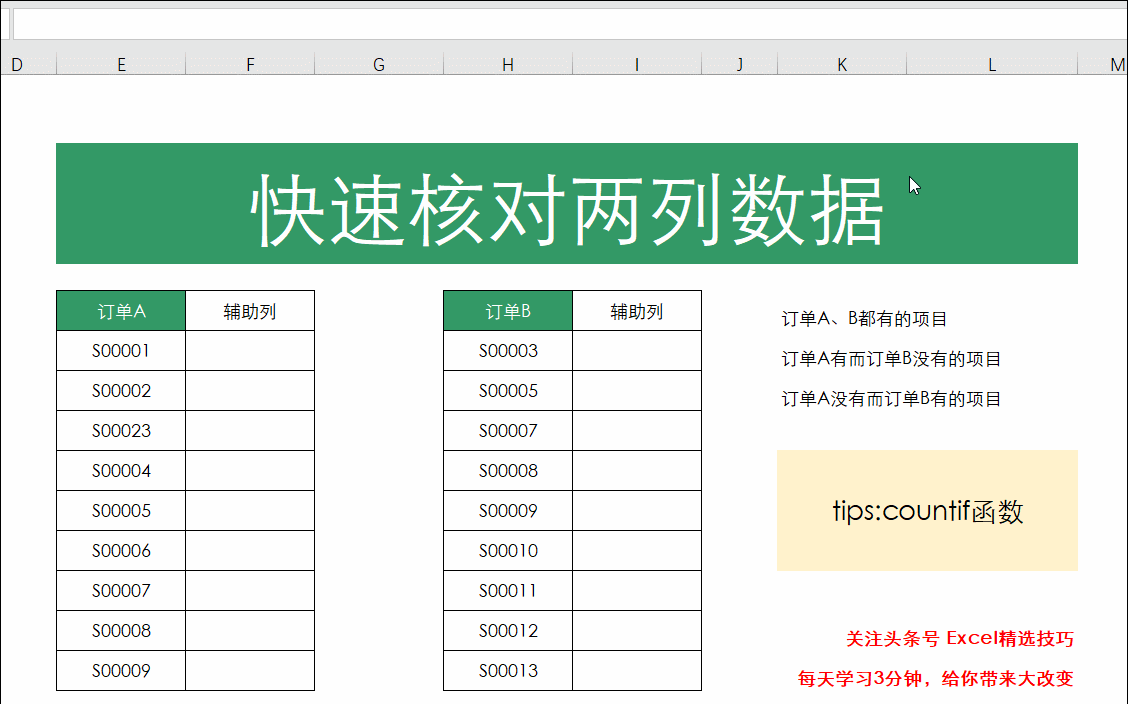Click empty 辅助列 cell next to S00003
The height and width of the screenshot is (704, 1128).
(x=637, y=351)
